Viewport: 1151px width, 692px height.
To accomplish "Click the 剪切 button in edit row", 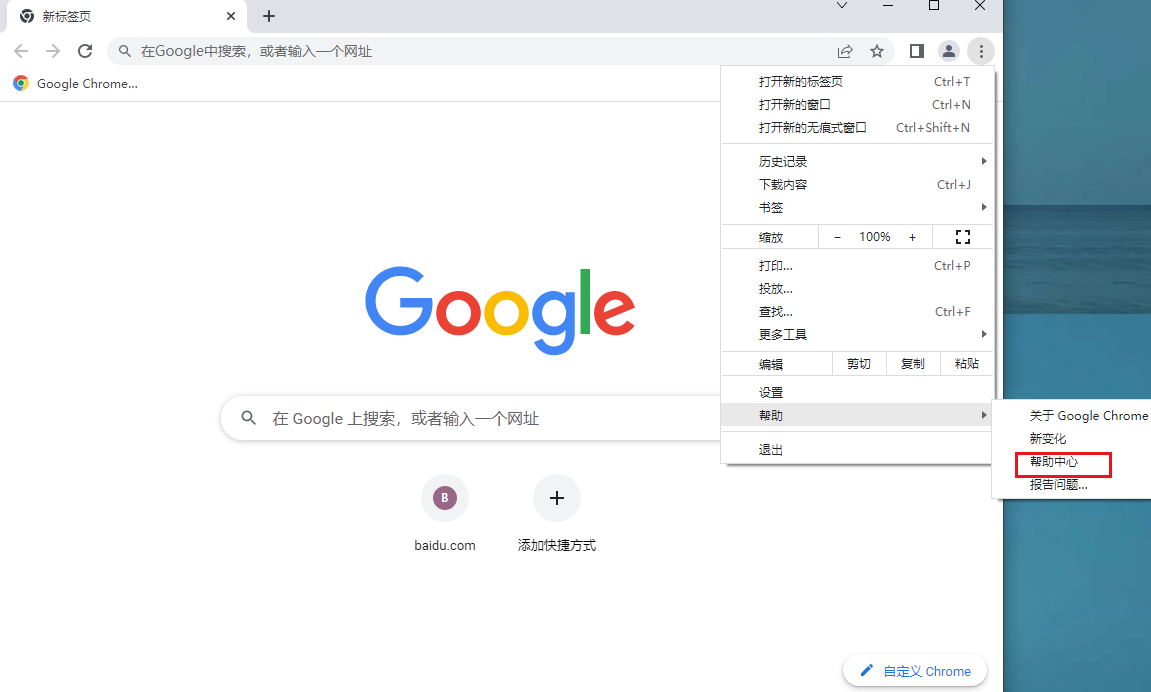I will (859, 364).
